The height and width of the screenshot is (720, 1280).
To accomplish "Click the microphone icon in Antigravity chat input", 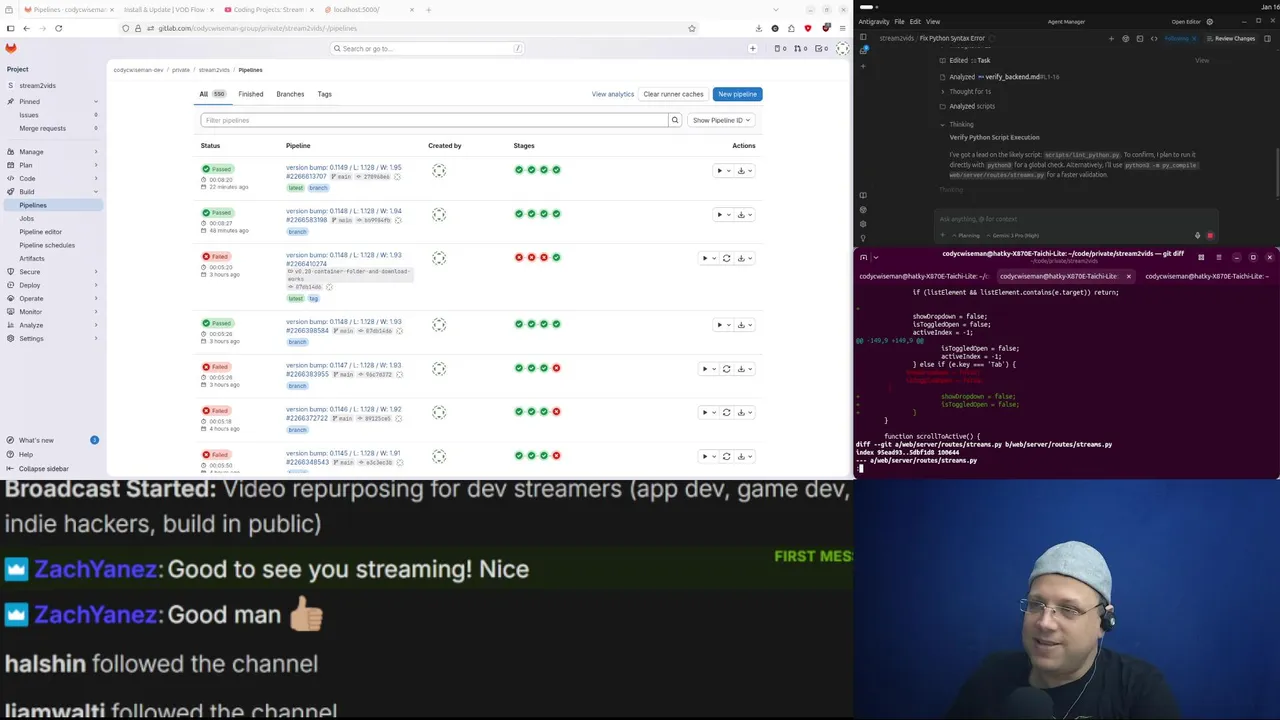I will [1197, 236].
